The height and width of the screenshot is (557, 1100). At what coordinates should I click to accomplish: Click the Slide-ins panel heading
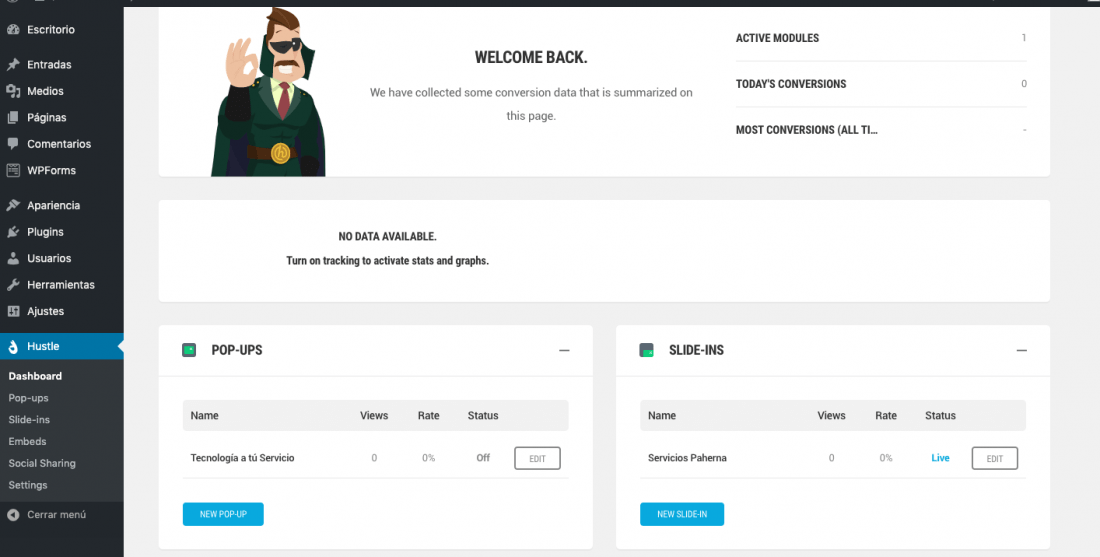[x=697, y=350]
